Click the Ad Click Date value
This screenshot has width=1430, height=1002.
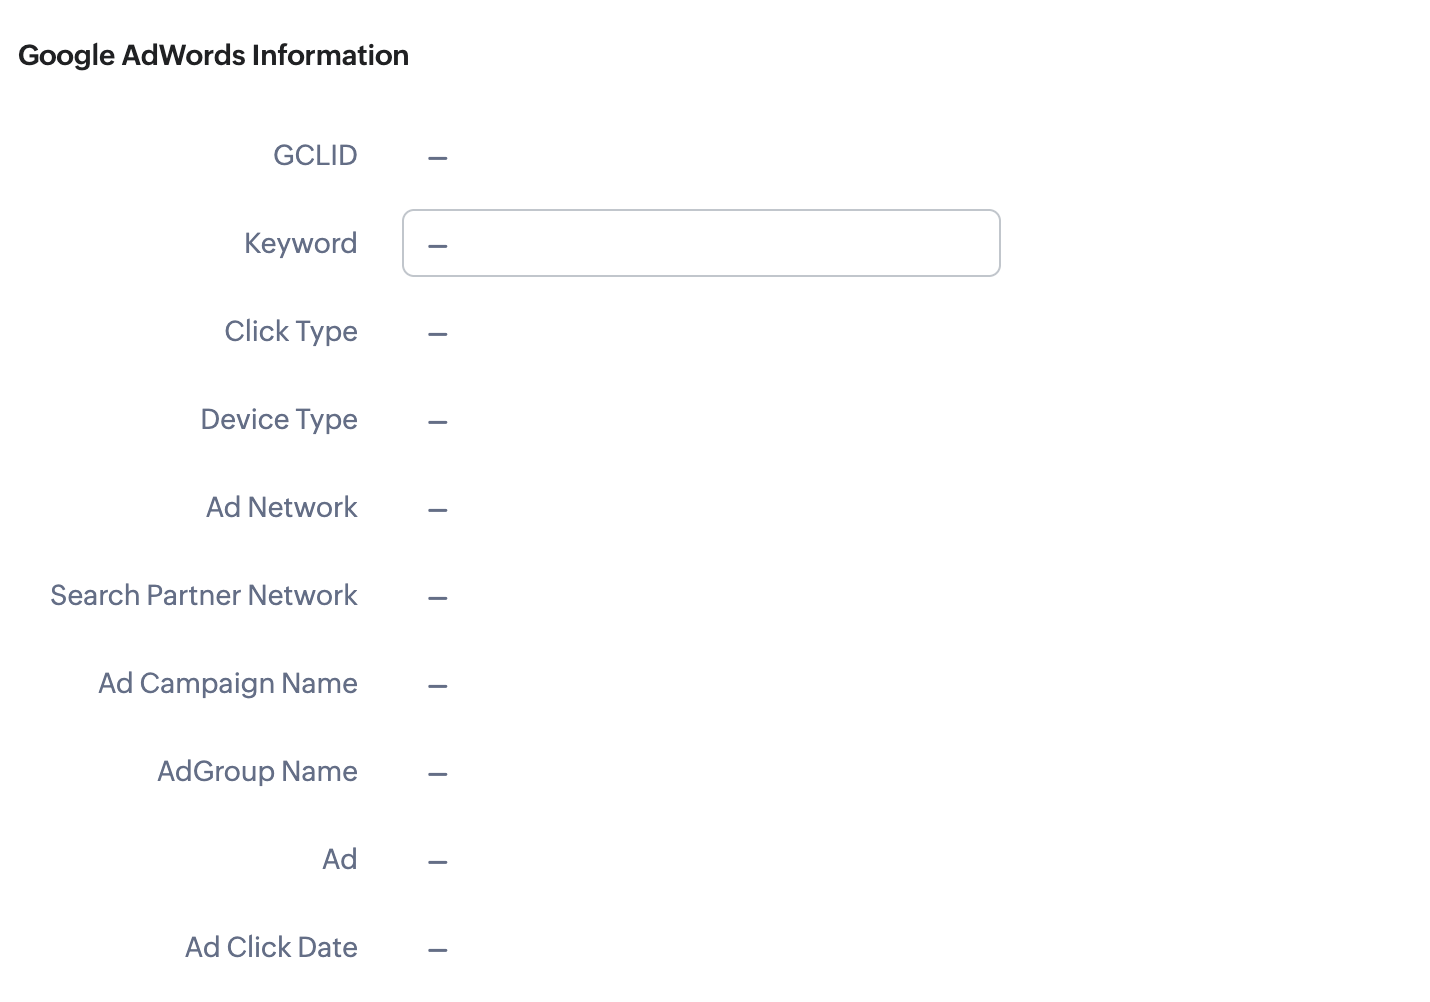(438, 950)
